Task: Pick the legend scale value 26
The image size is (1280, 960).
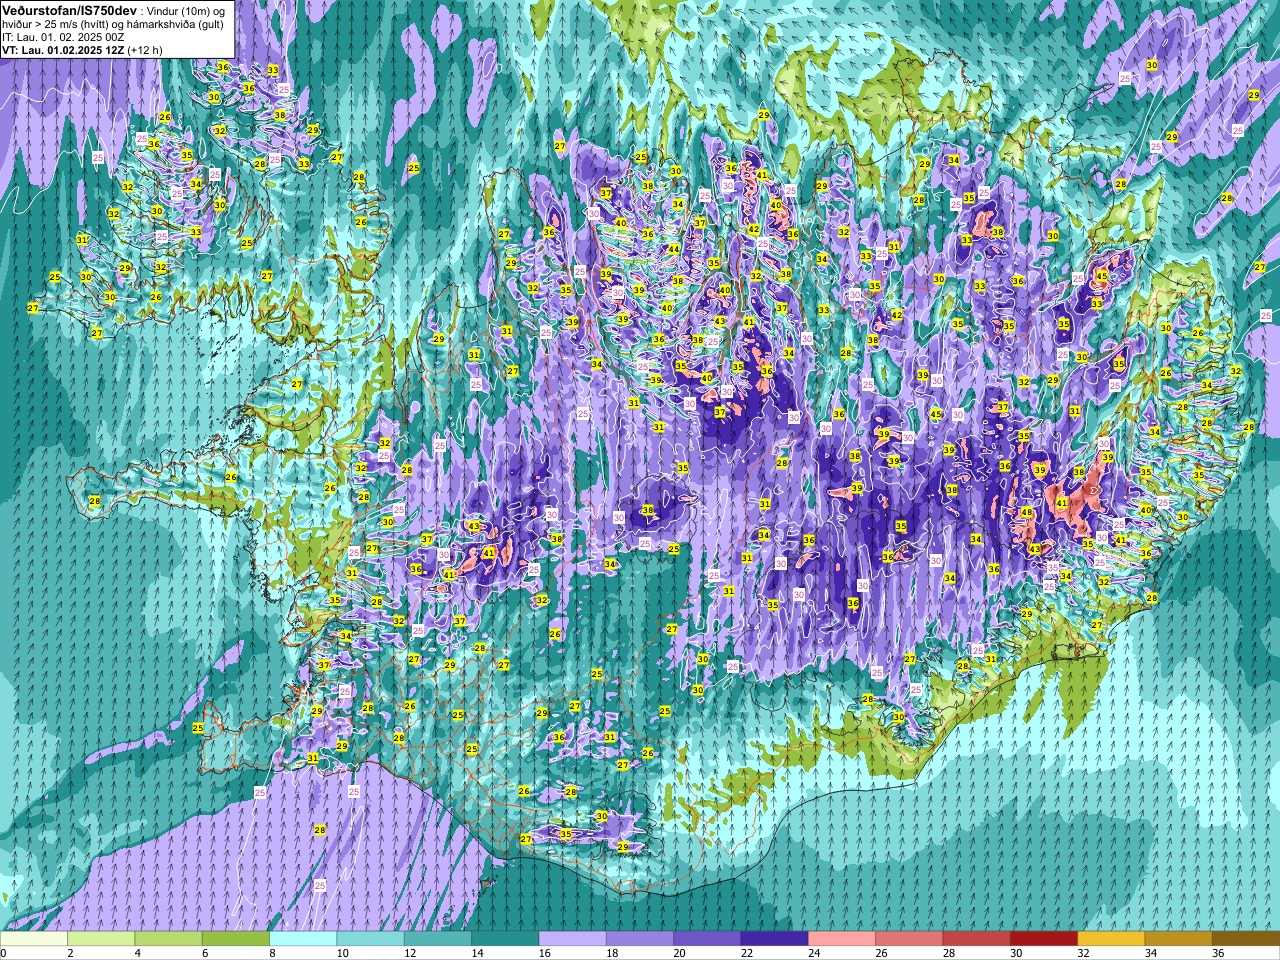Action: click(x=881, y=953)
